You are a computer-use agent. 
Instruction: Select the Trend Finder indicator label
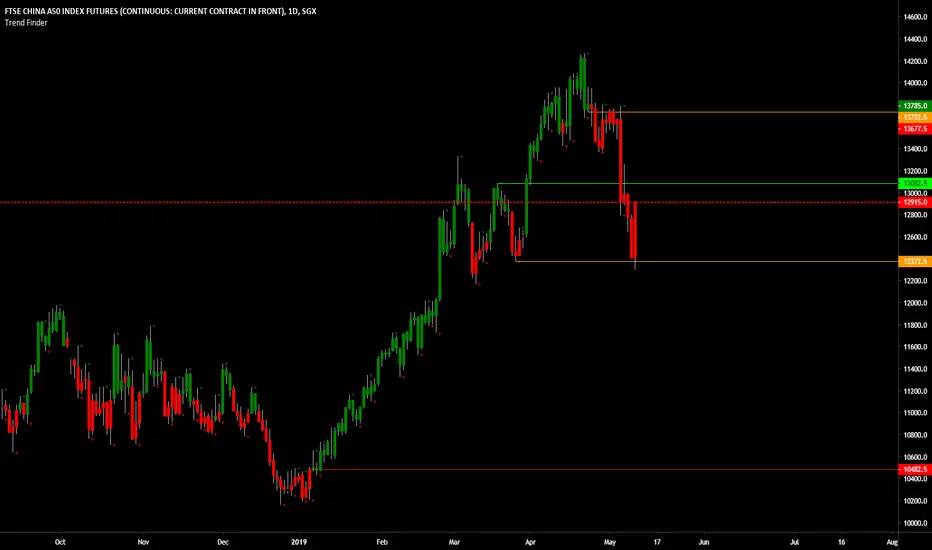coord(26,23)
